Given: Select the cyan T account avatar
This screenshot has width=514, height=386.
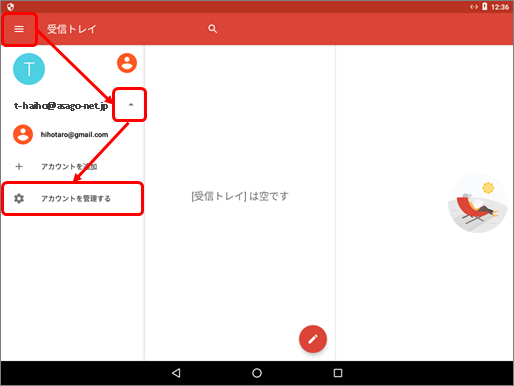Looking at the screenshot, I should (x=29, y=69).
